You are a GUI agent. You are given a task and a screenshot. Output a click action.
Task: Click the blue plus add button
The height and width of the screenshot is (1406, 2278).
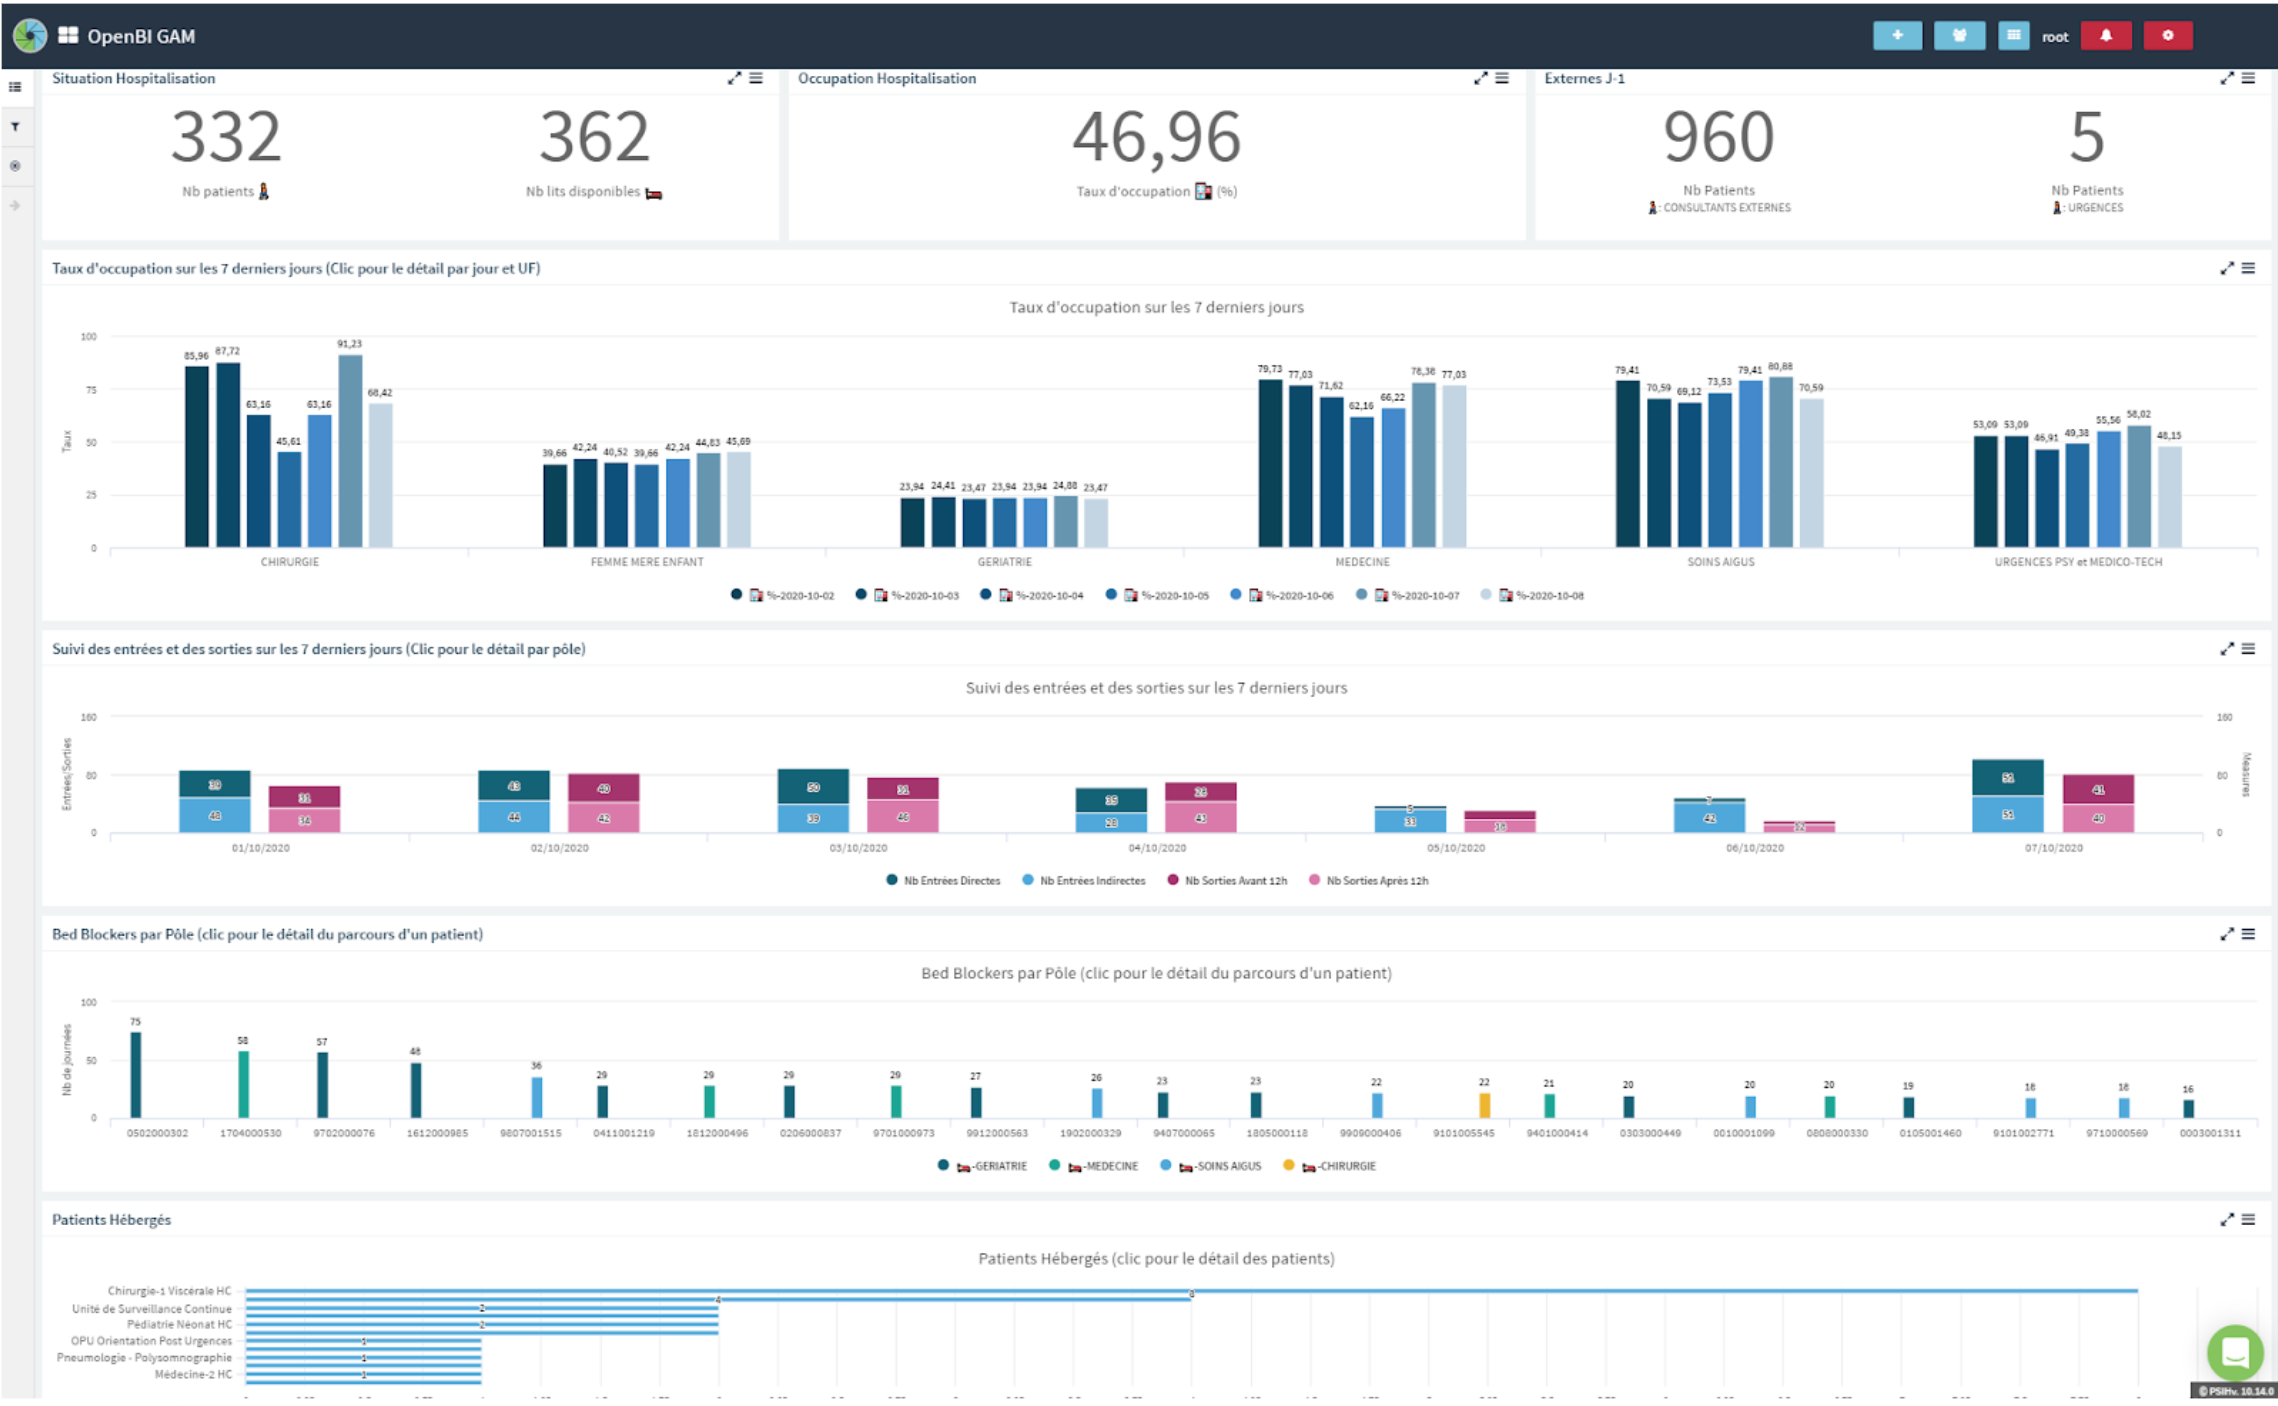pyautogui.click(x=1896, y=36)
